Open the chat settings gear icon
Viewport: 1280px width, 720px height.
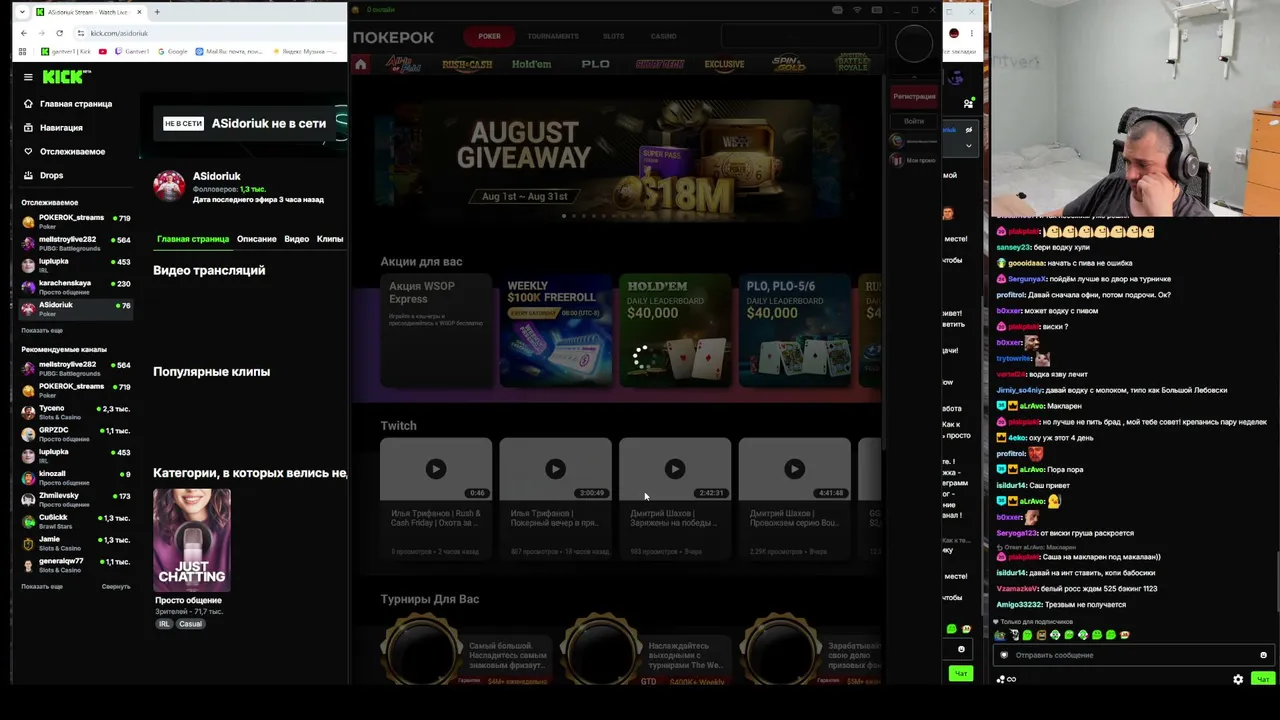point(1238,679)
